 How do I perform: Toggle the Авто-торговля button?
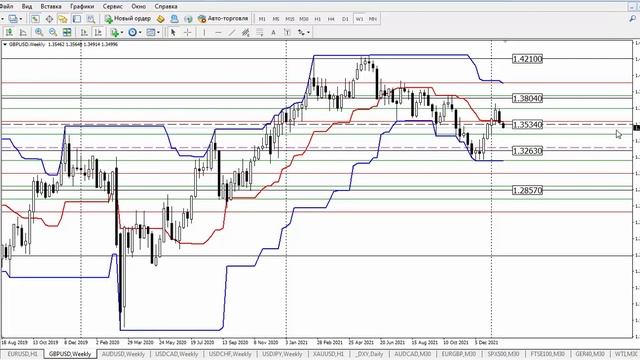tap(223, 19)
